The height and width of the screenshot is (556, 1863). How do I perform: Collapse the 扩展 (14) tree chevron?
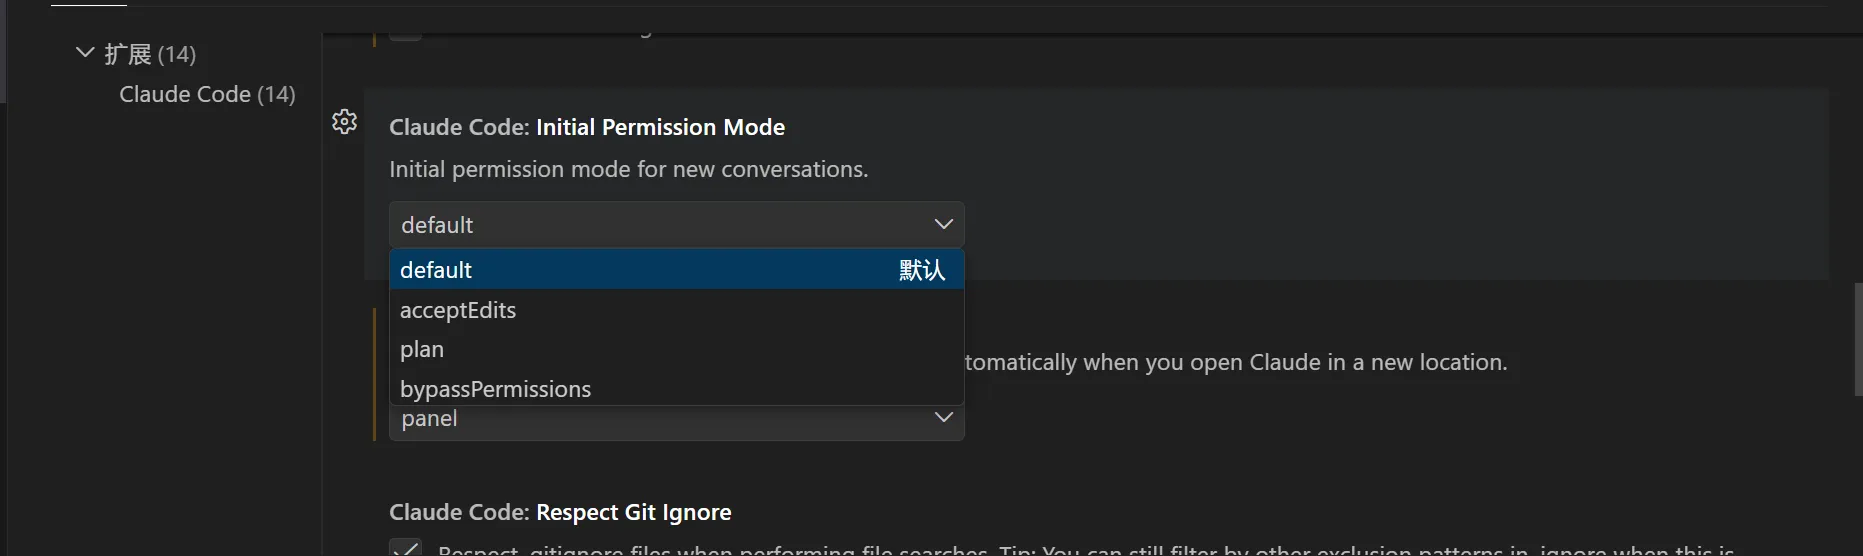[85, 52]
